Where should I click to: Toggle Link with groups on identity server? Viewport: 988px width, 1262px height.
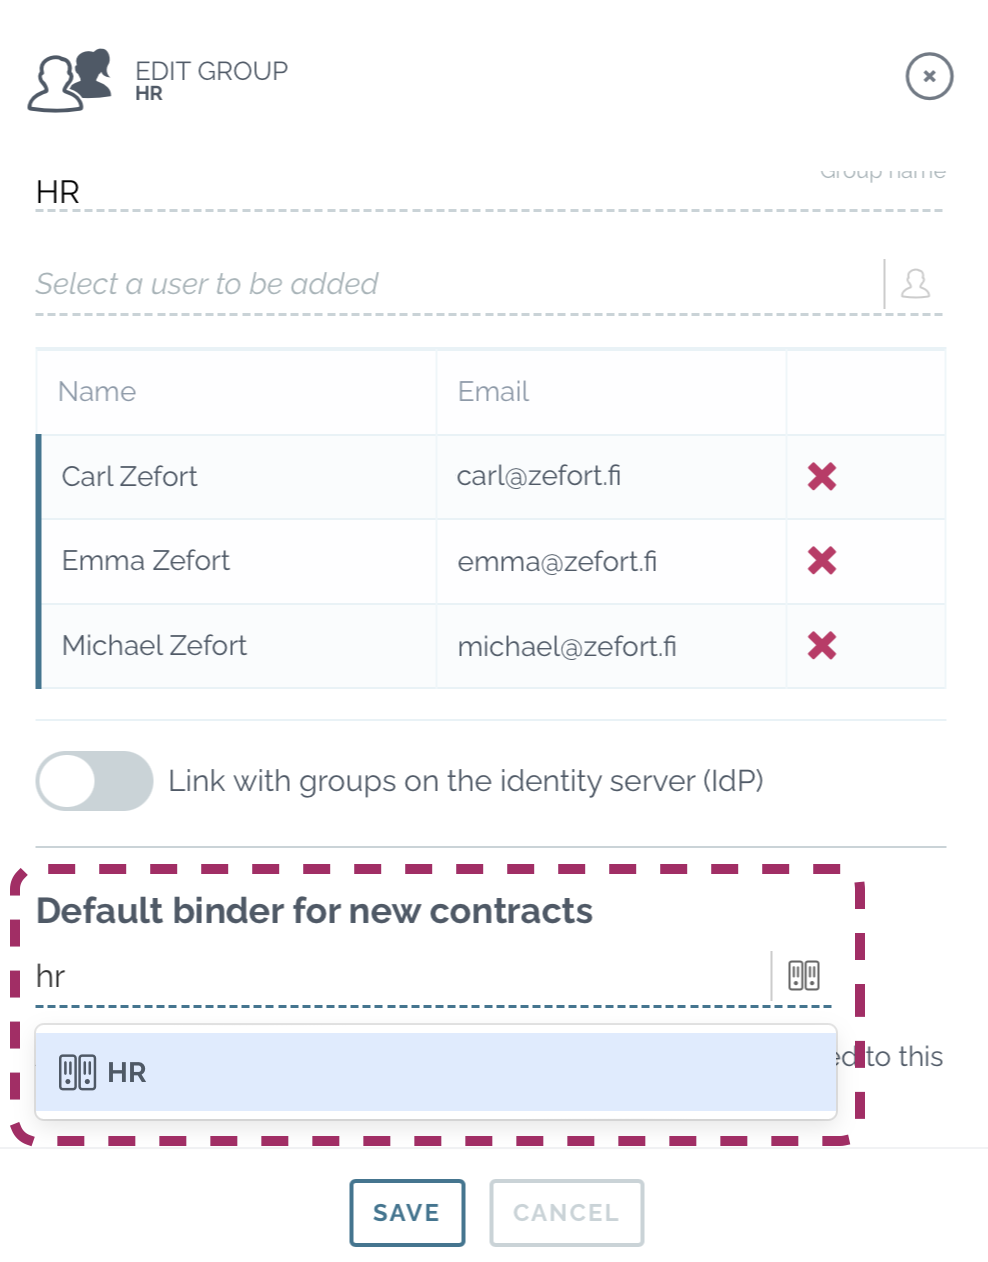[x=94, y=781]
